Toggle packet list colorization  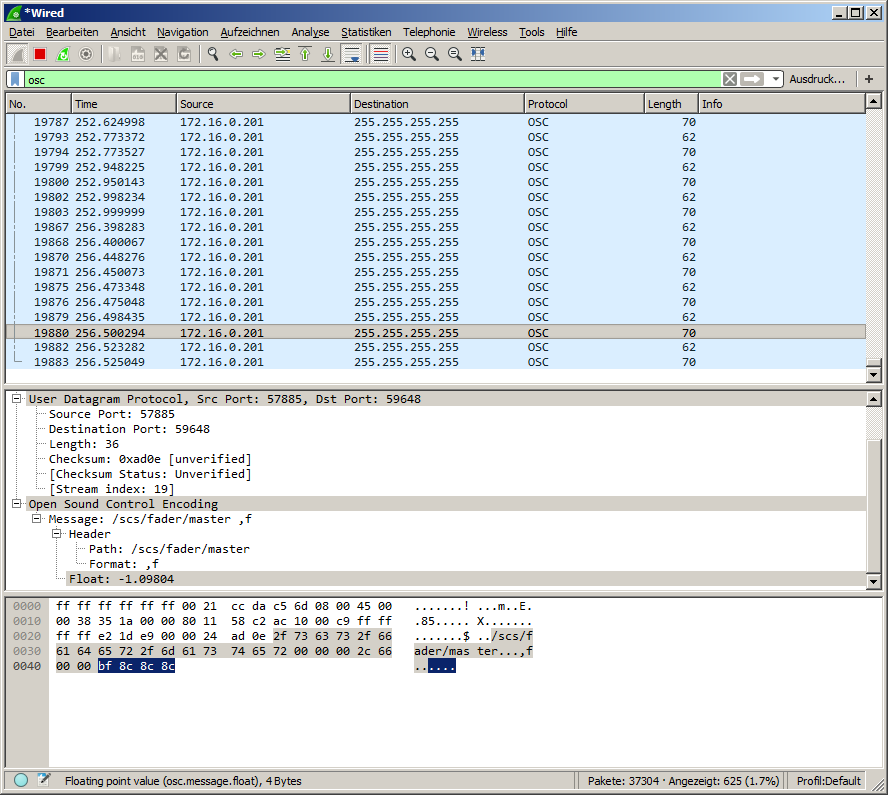point(380,54)
